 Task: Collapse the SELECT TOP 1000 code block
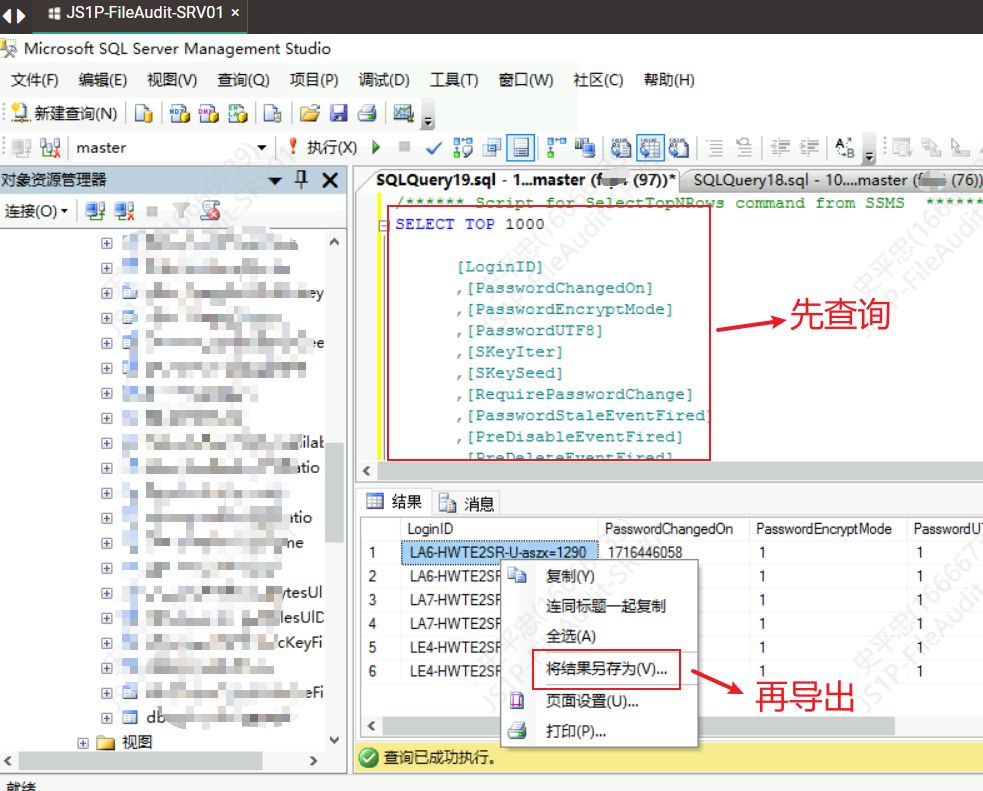point(382,226)
